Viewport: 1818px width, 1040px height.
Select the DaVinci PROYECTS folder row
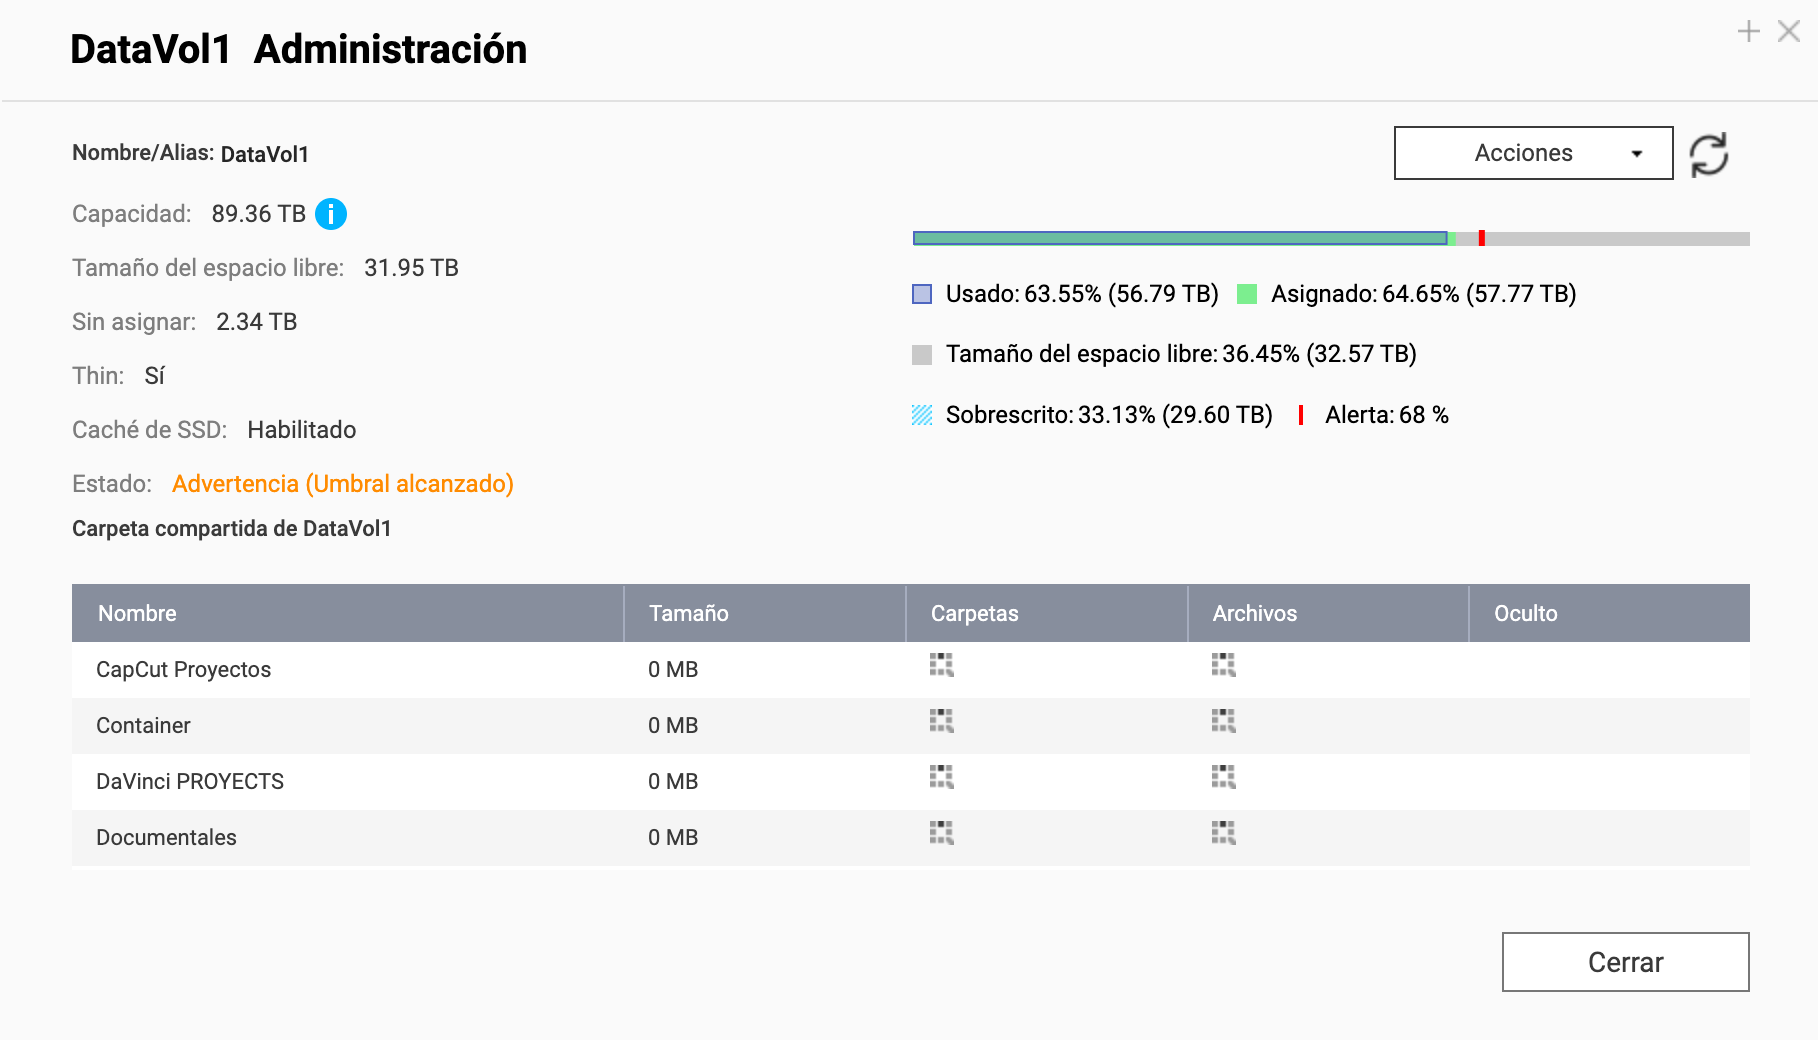coord(190,782)
